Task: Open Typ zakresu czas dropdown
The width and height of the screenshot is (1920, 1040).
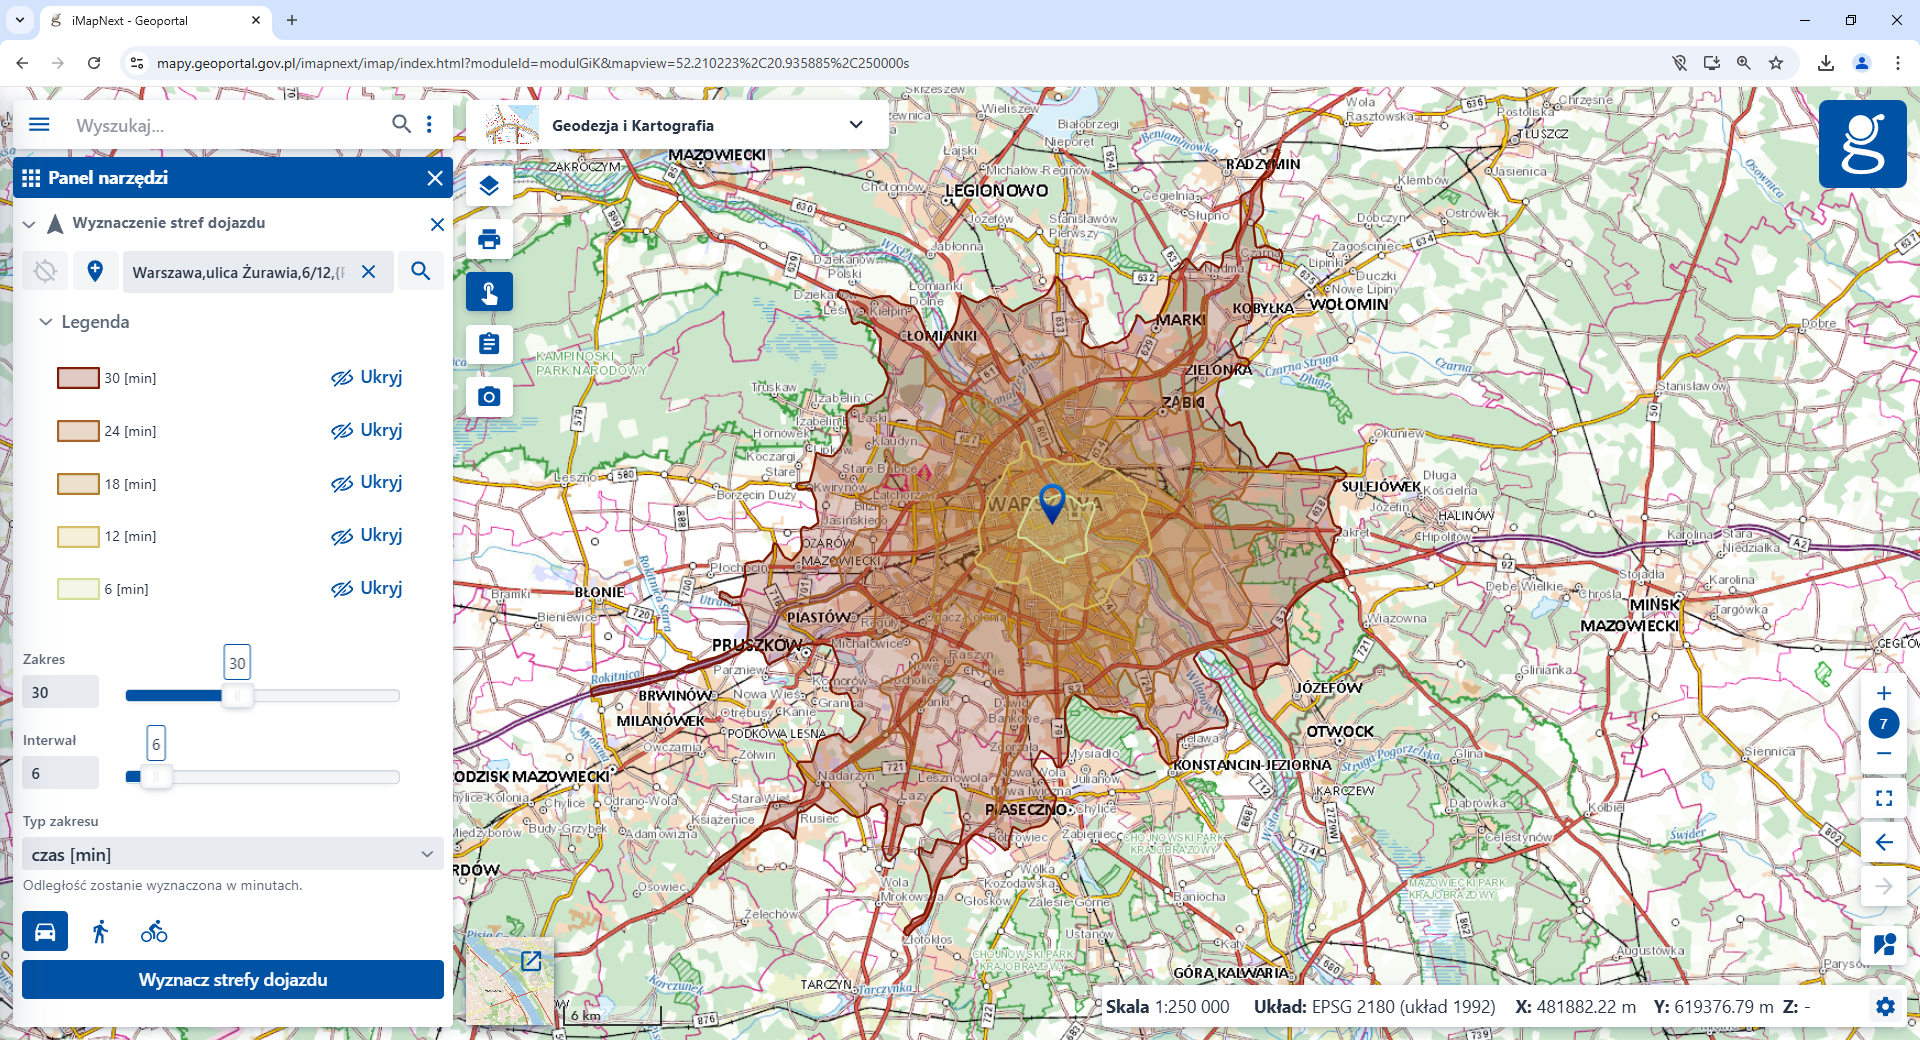Action: [232, 854]
